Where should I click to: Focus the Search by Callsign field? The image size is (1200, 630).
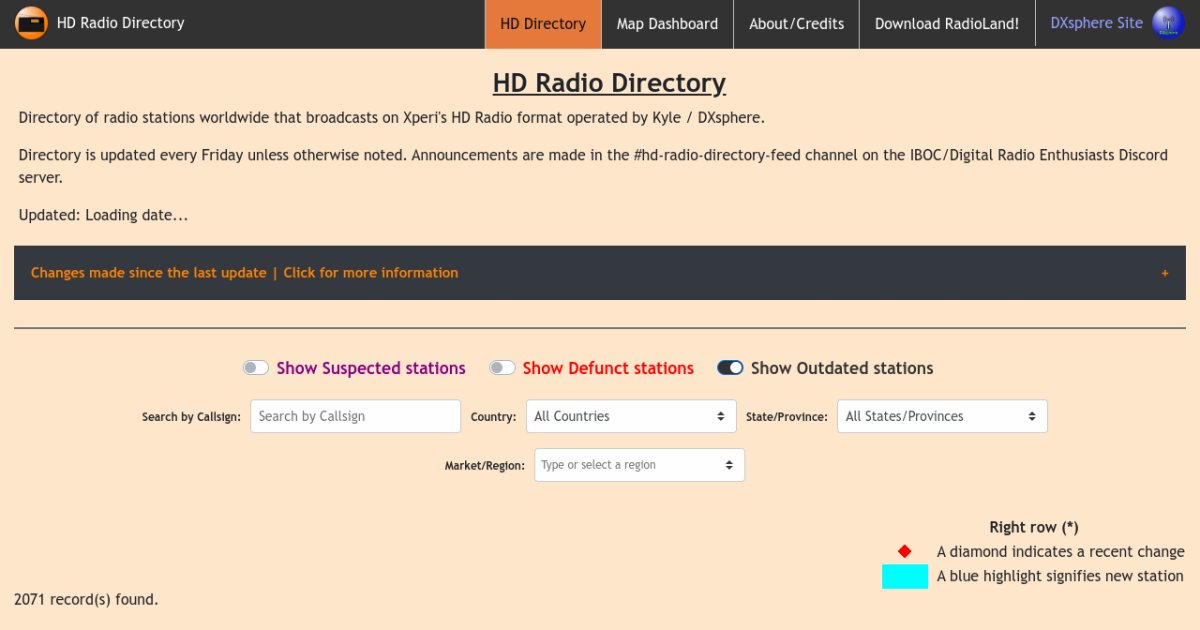355,416
